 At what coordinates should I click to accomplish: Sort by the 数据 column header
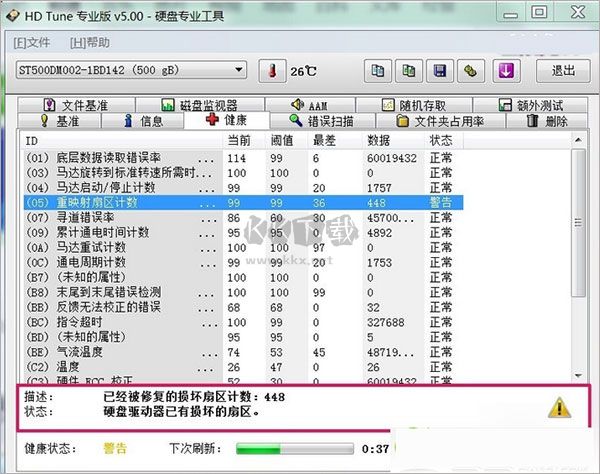click(x=393, y=141)
